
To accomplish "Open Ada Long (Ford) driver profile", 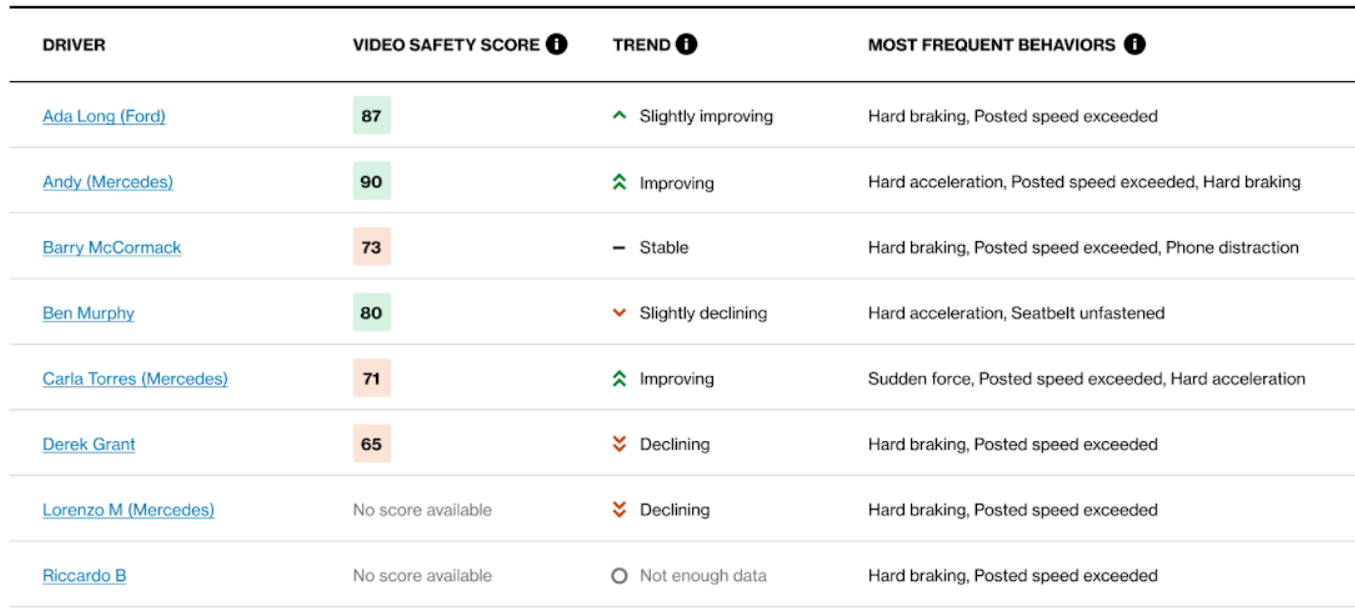I will 104,116.
